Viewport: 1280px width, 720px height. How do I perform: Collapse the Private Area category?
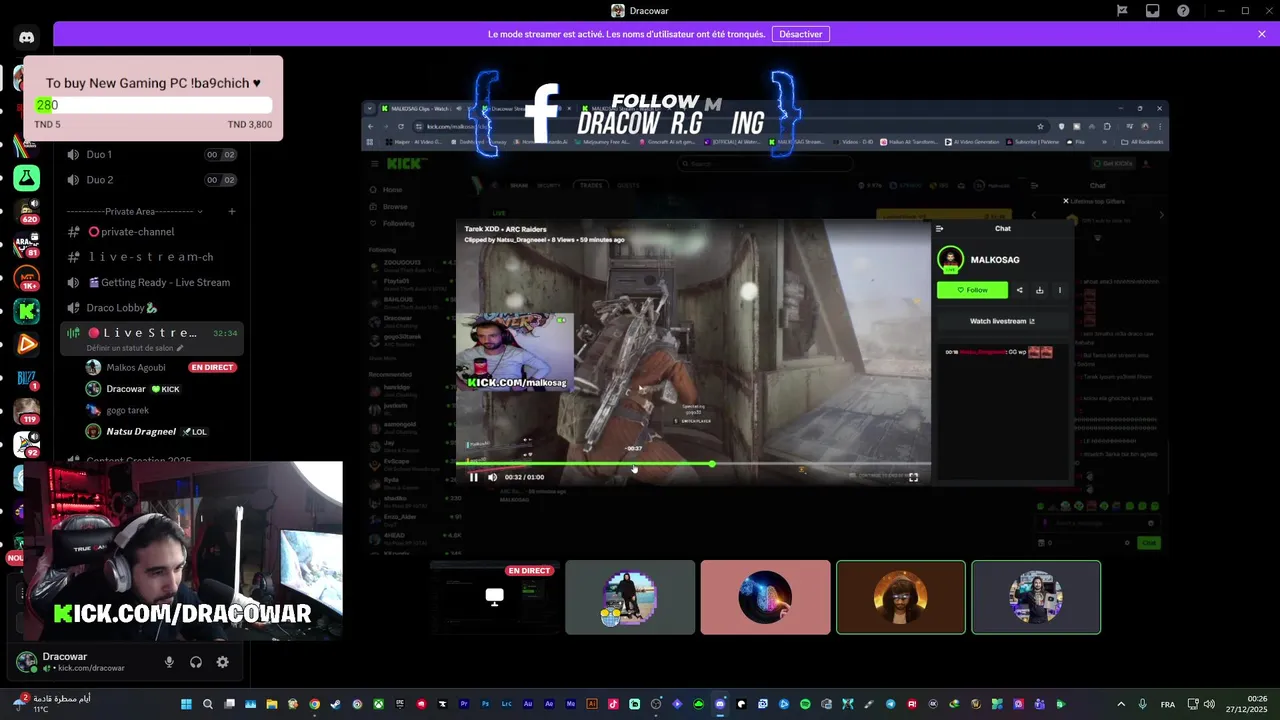coord(135,211)
